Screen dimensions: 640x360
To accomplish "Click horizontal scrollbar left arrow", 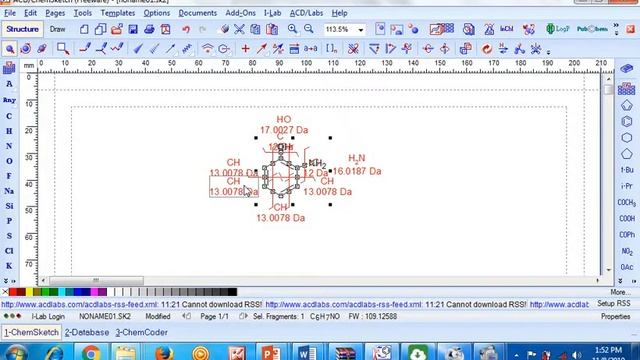I will coord(44,280).
